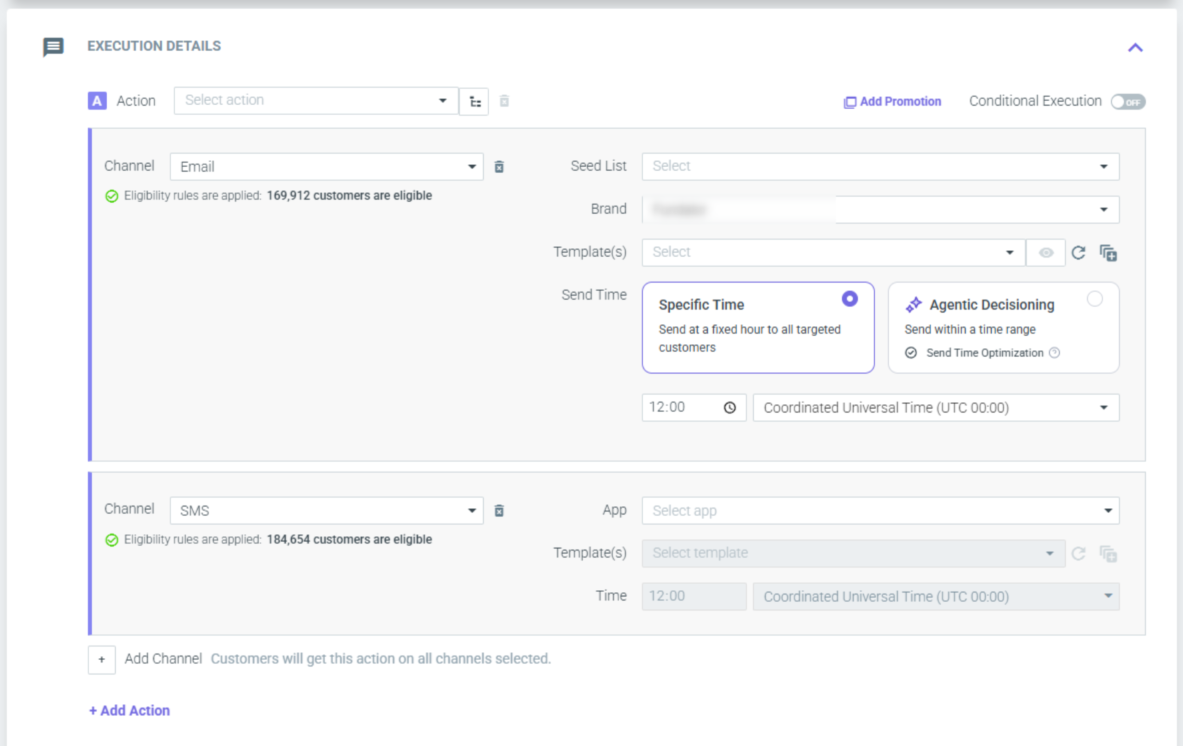Collapse the Execution Details section chevron
Image resolution: width=1183 pixels, height=746 pixels.
(1135, 48)
